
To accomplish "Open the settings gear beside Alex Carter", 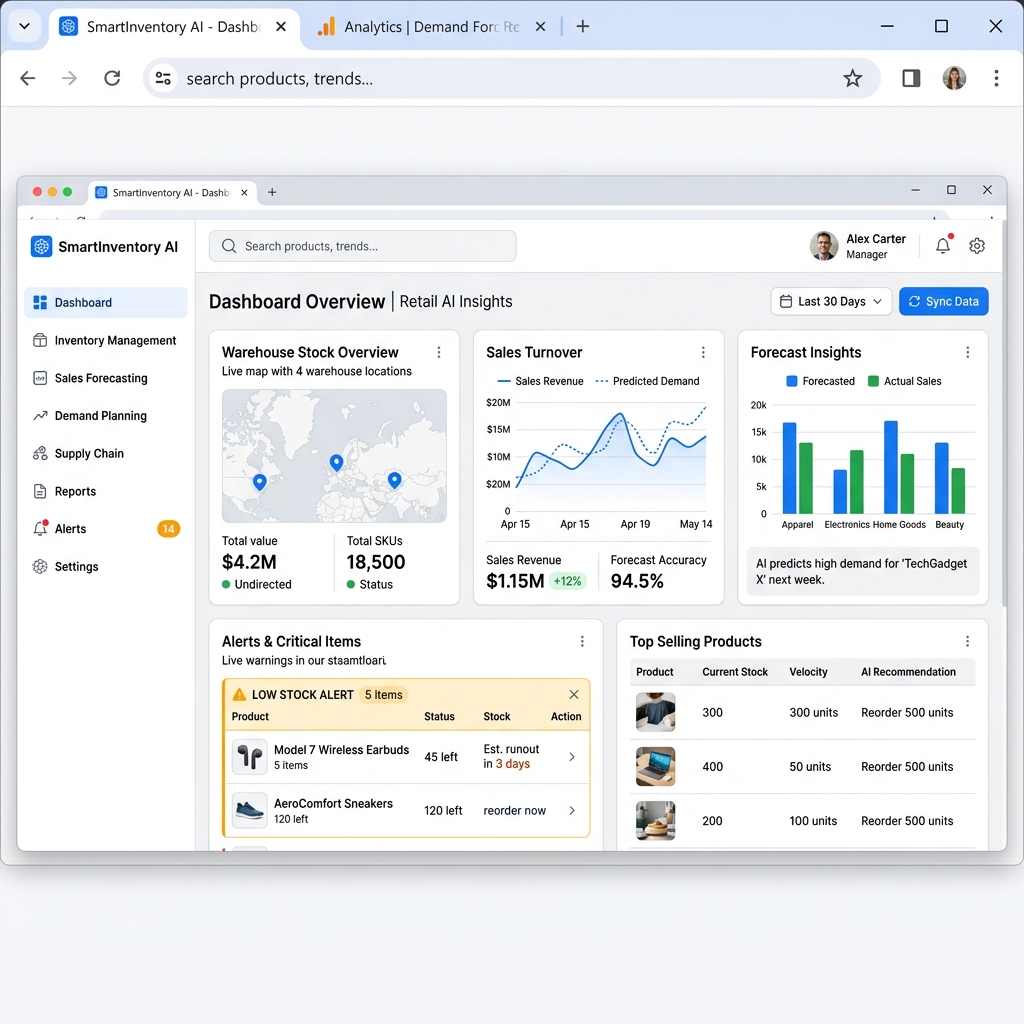I will coord(977,246).
